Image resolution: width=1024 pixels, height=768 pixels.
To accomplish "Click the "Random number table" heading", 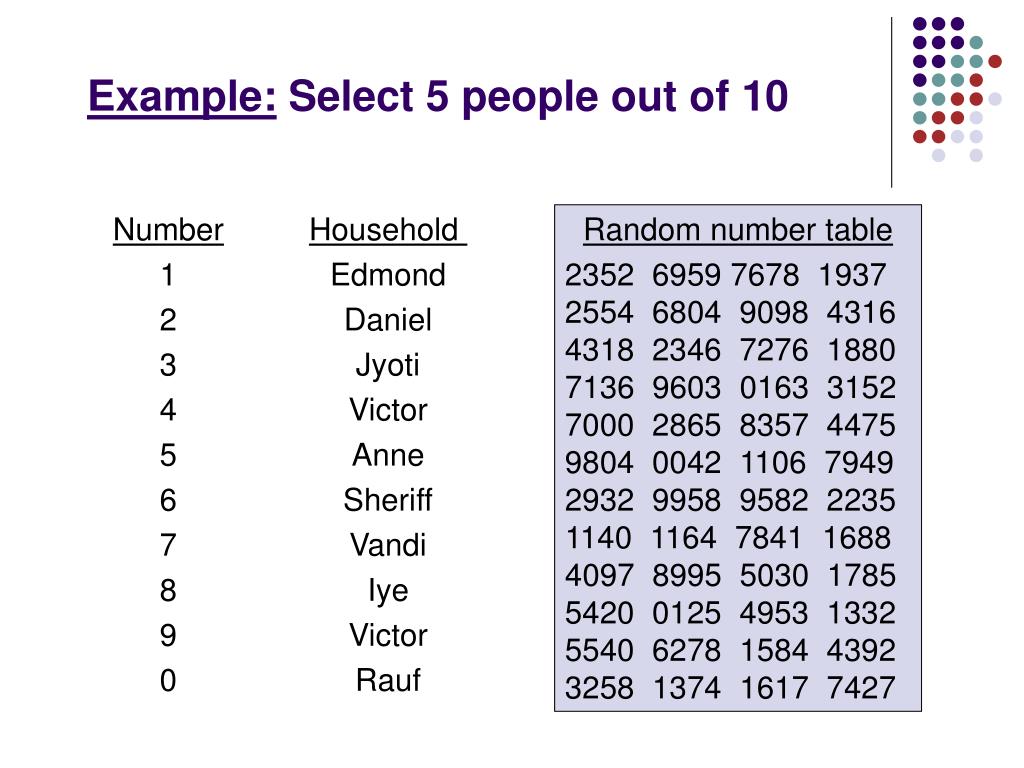I will click(737, 231).
